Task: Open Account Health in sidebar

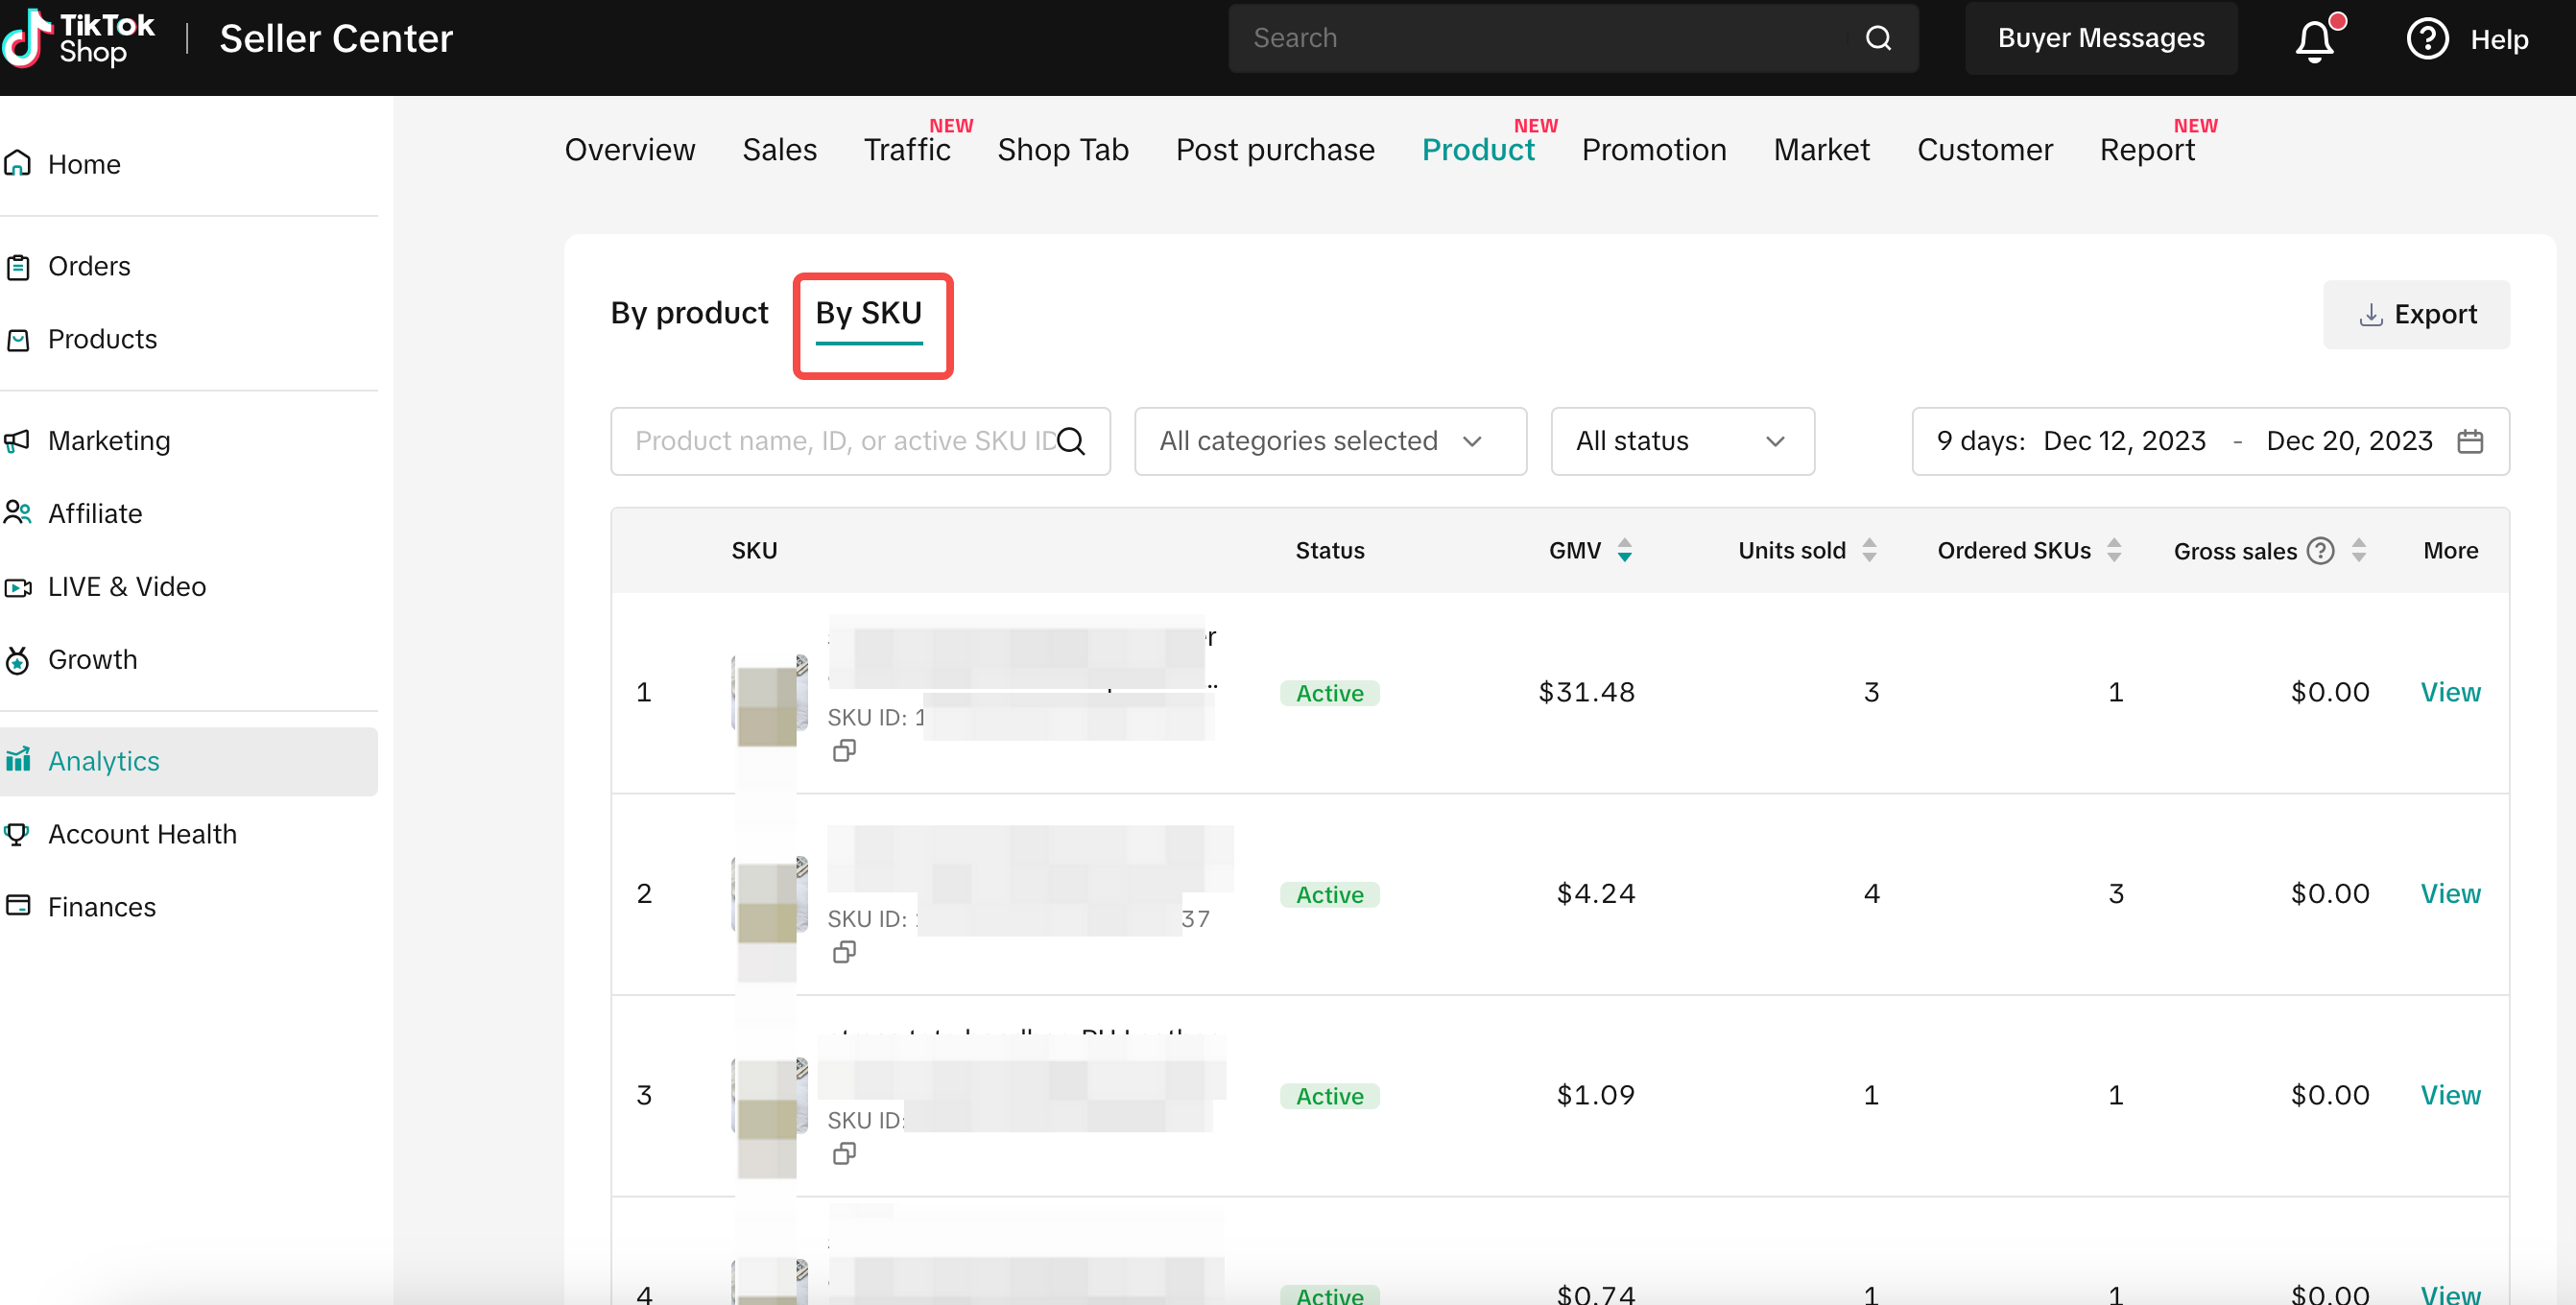Action: (x=142, y=834)
